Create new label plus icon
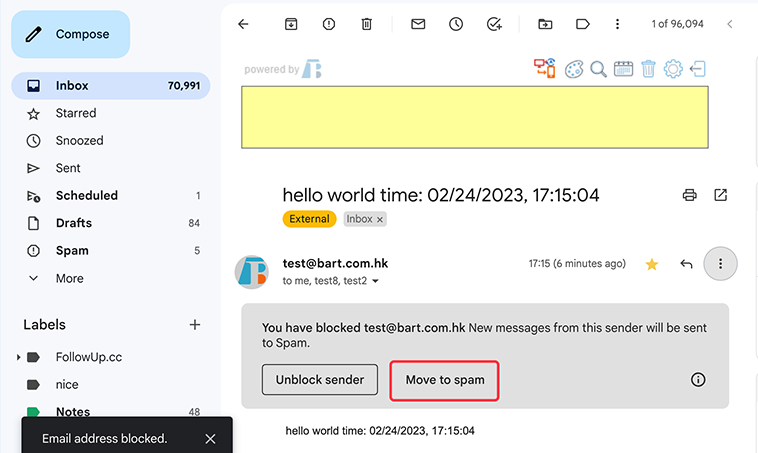 tap(195, 324)
